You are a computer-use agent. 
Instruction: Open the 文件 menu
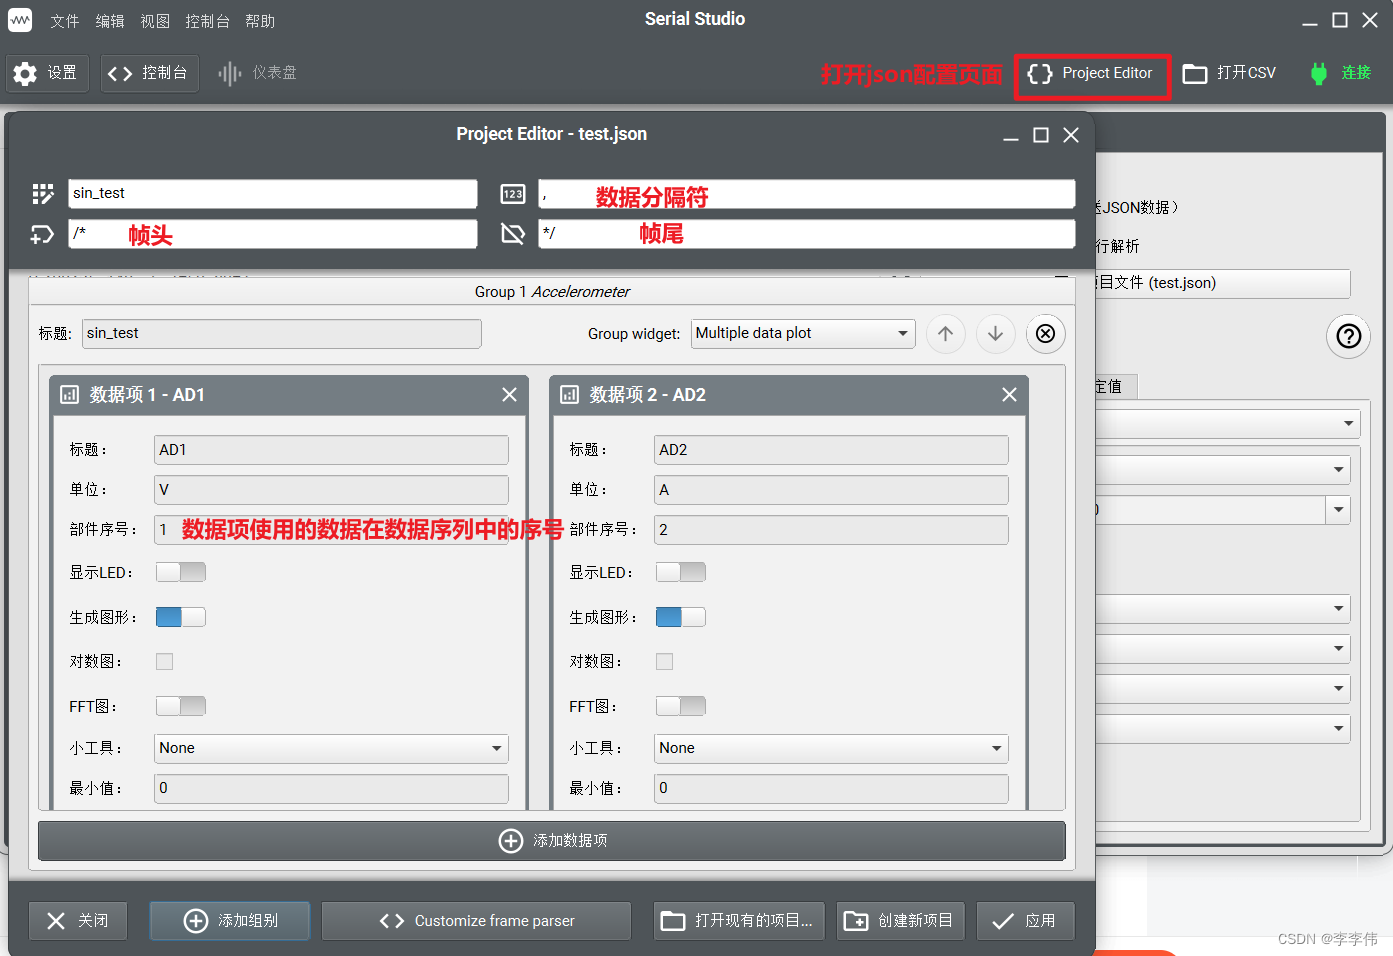64,20
